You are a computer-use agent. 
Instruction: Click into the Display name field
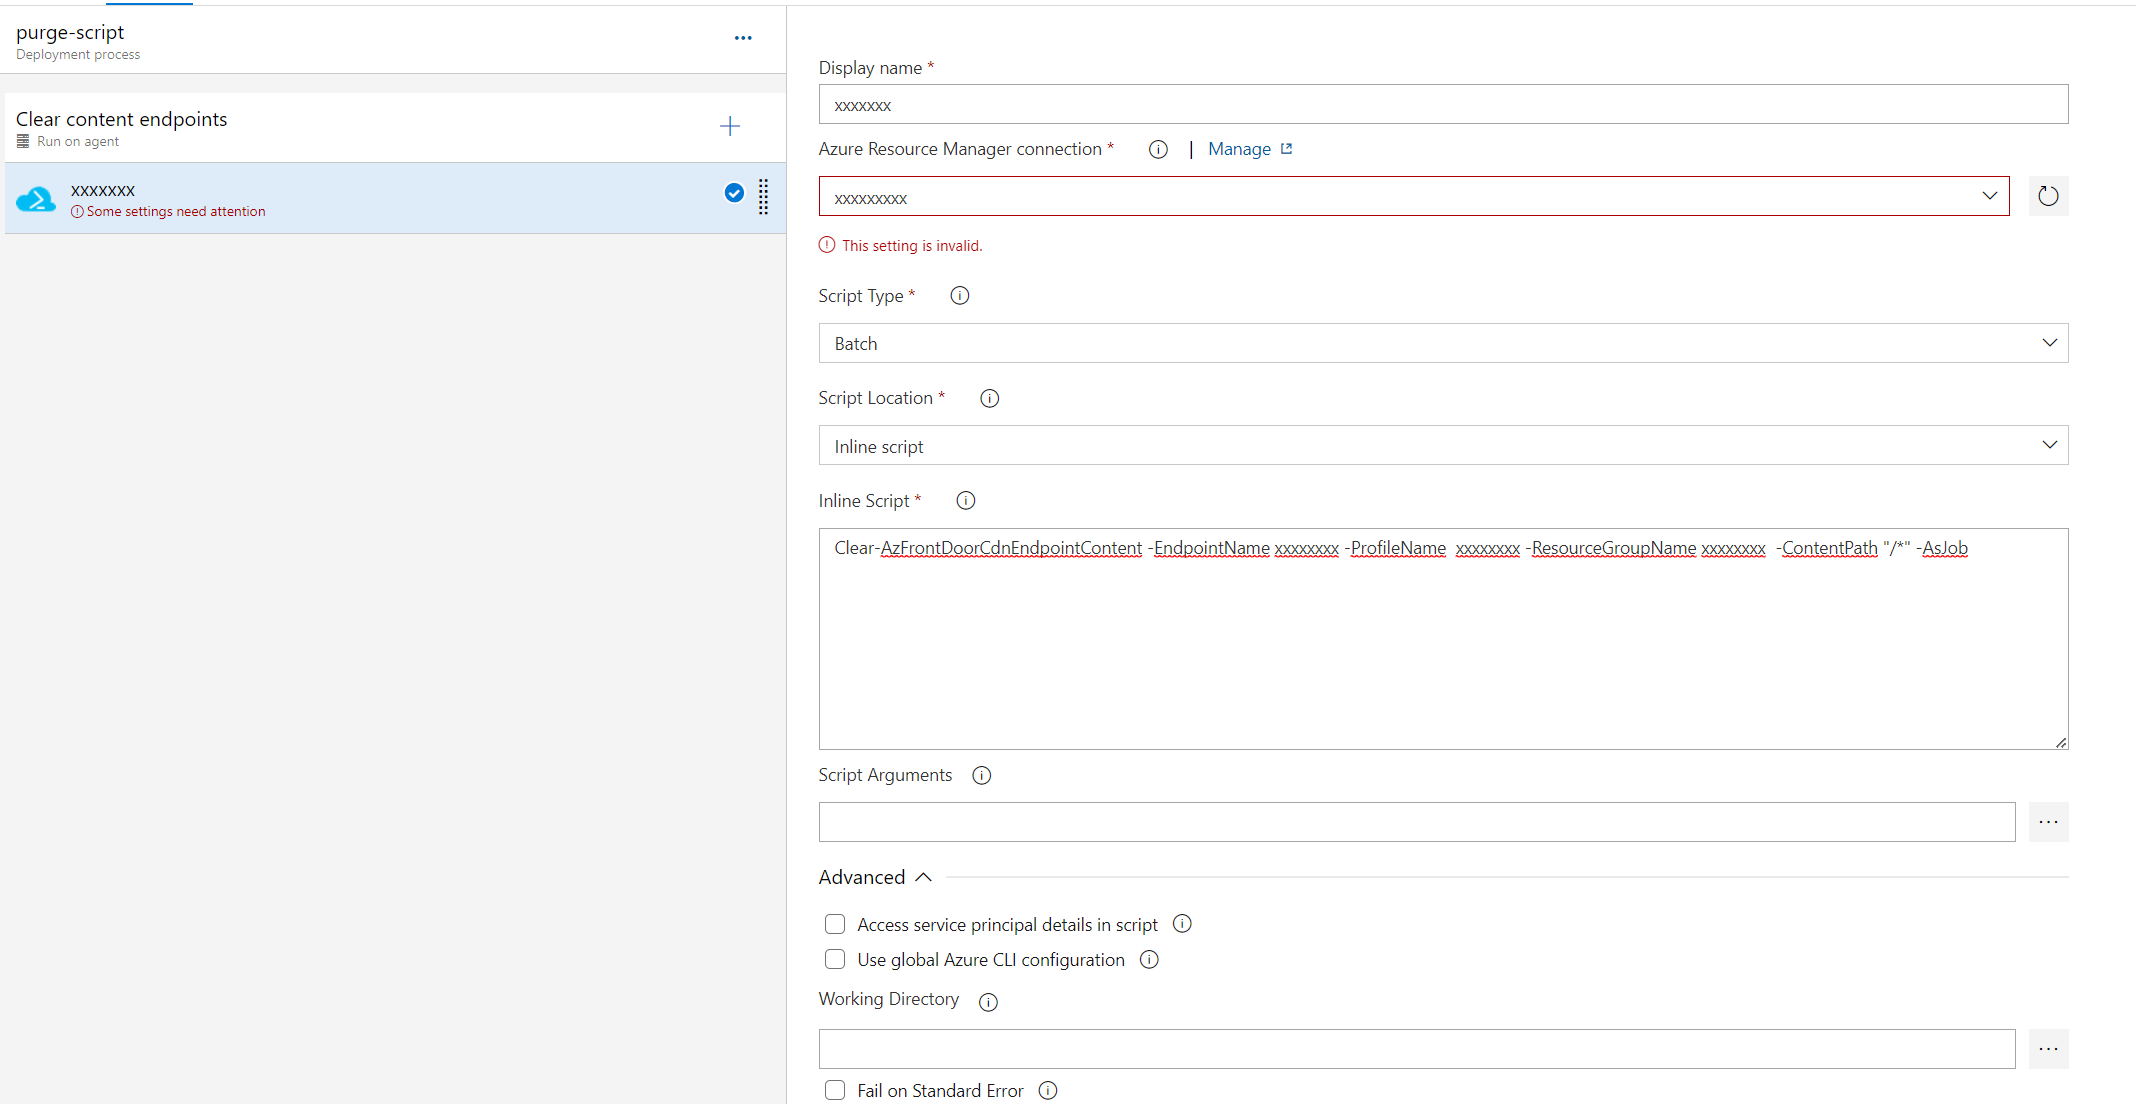point(1442,105)
